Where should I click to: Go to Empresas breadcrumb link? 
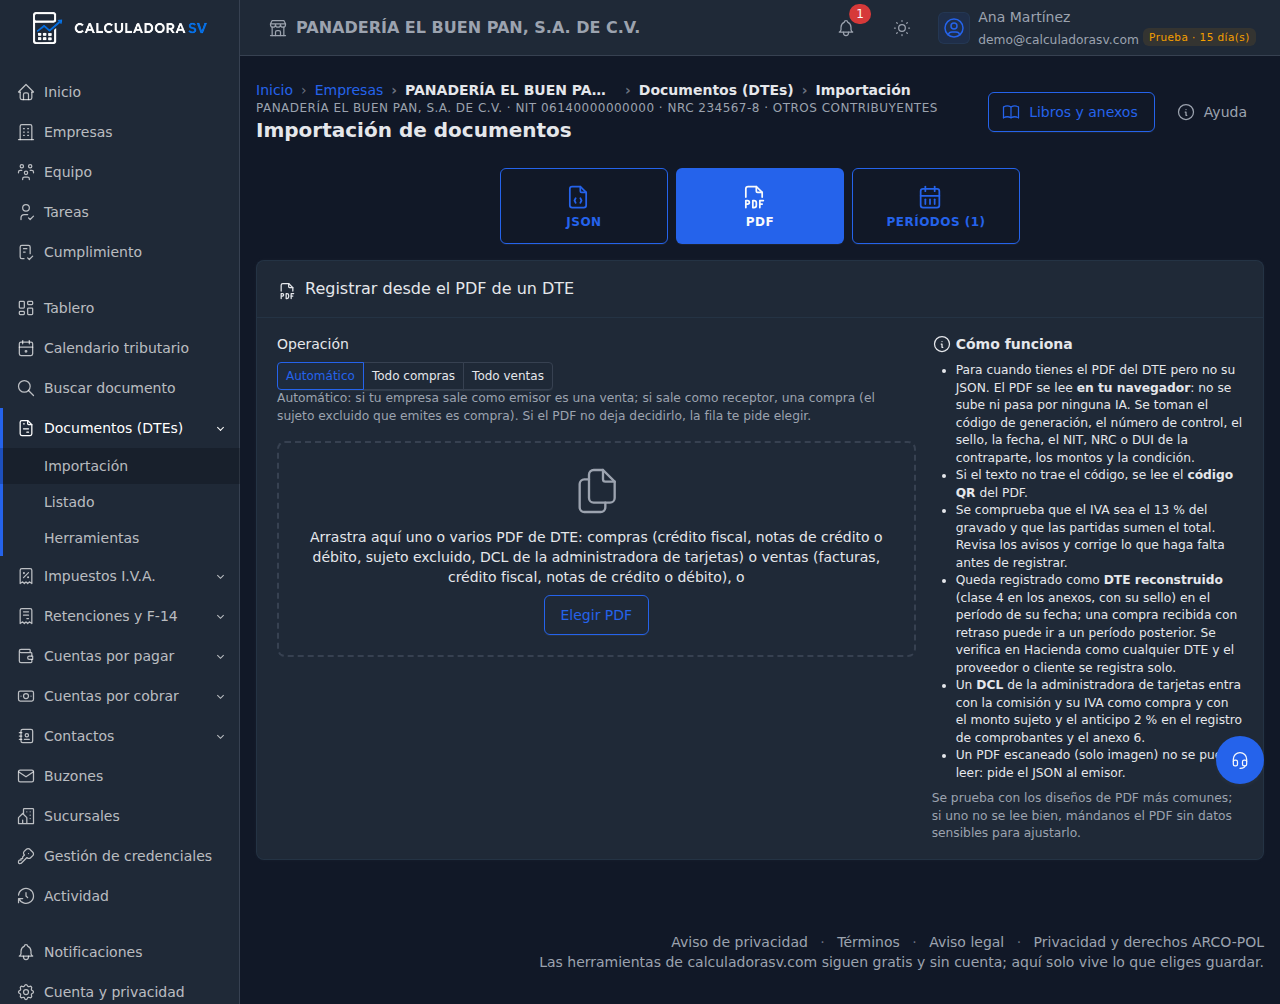pos(349,90)
